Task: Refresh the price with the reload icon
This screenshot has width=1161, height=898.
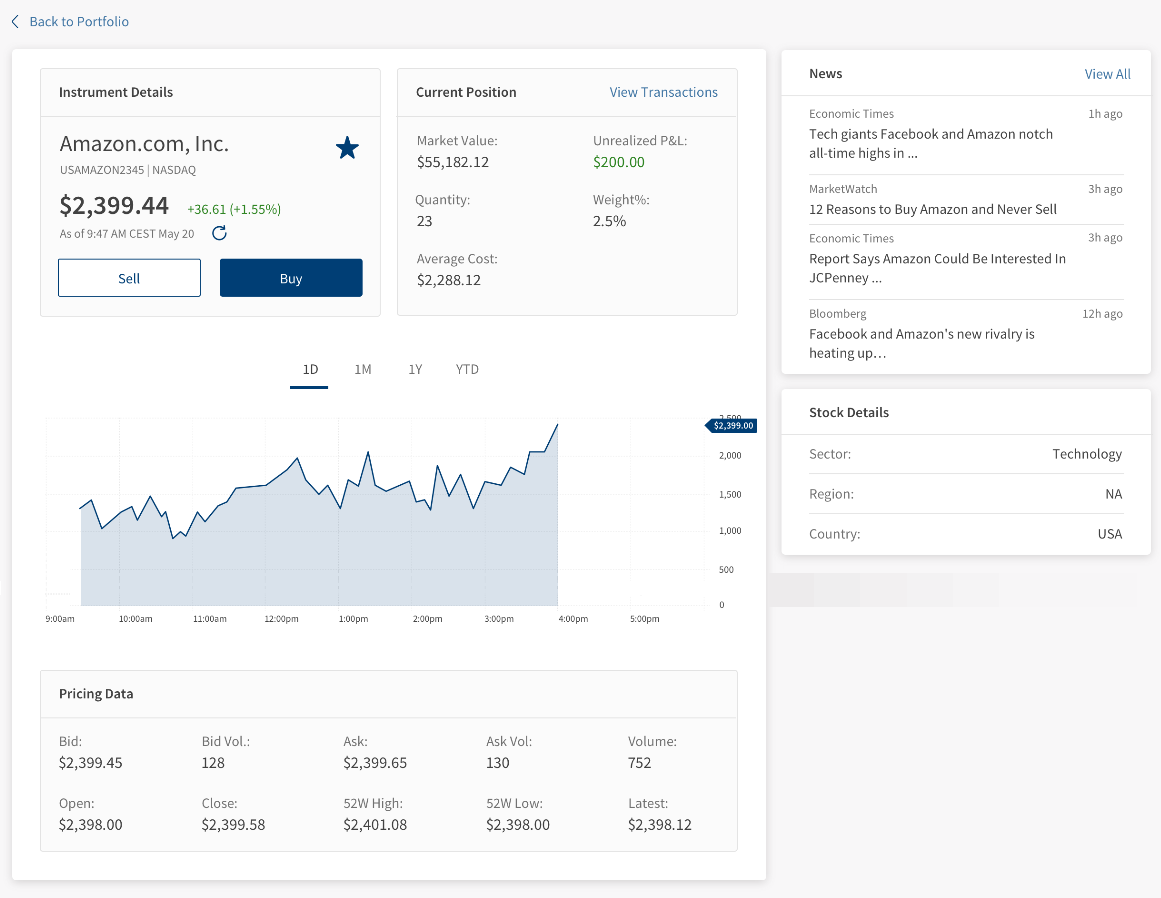Action: [219, 233]
